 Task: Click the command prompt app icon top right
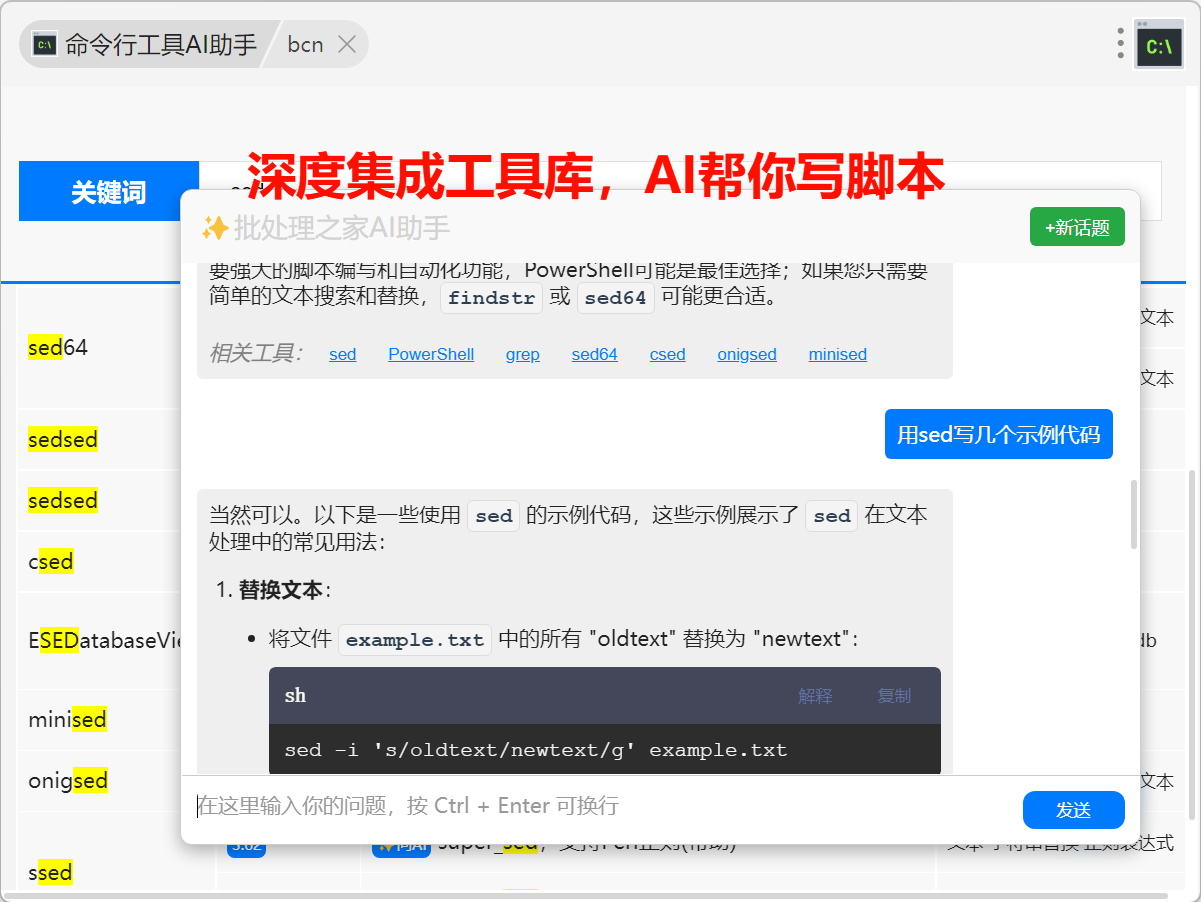(1159, 44)
